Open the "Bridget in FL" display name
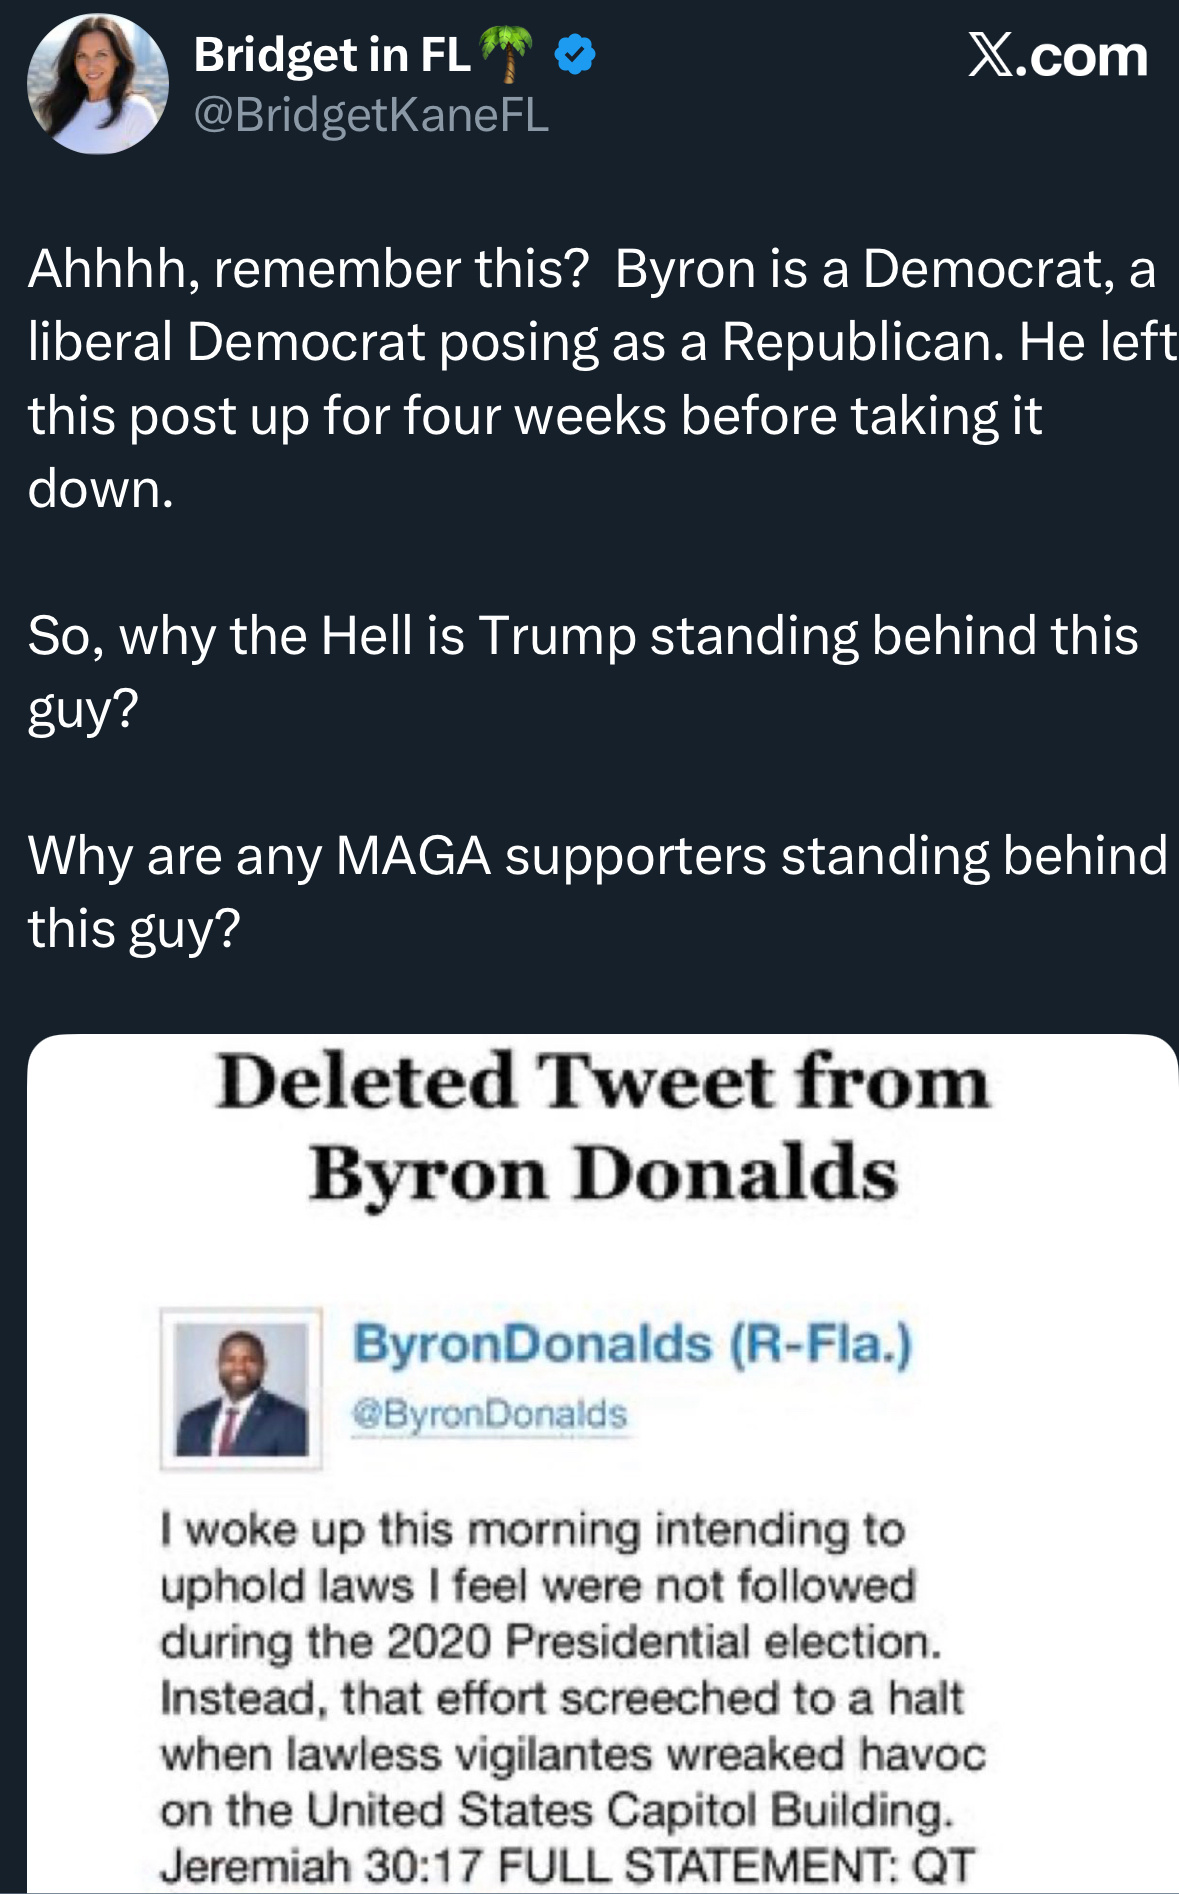Screen dimensions: 1179x1894 pos(332,55)
